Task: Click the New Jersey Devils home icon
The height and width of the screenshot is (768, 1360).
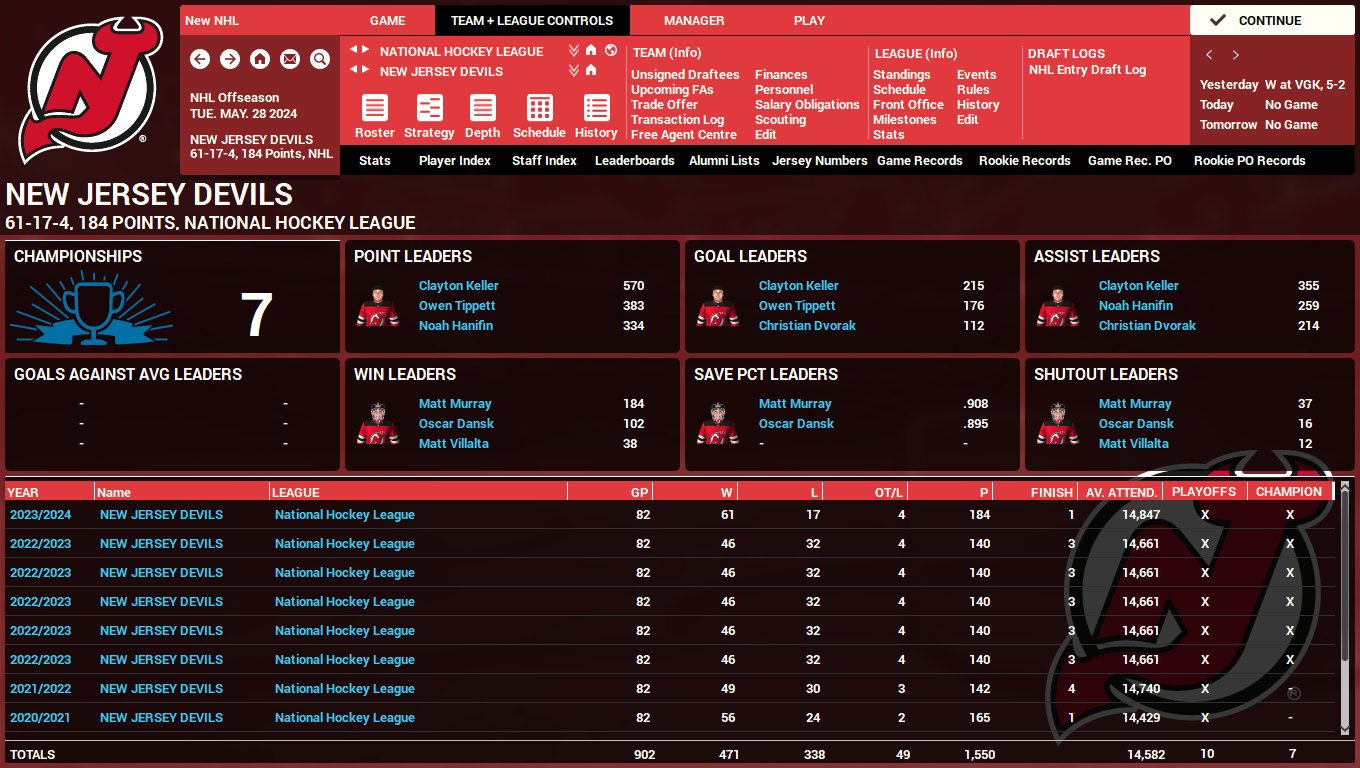Action: click(591, 70)
